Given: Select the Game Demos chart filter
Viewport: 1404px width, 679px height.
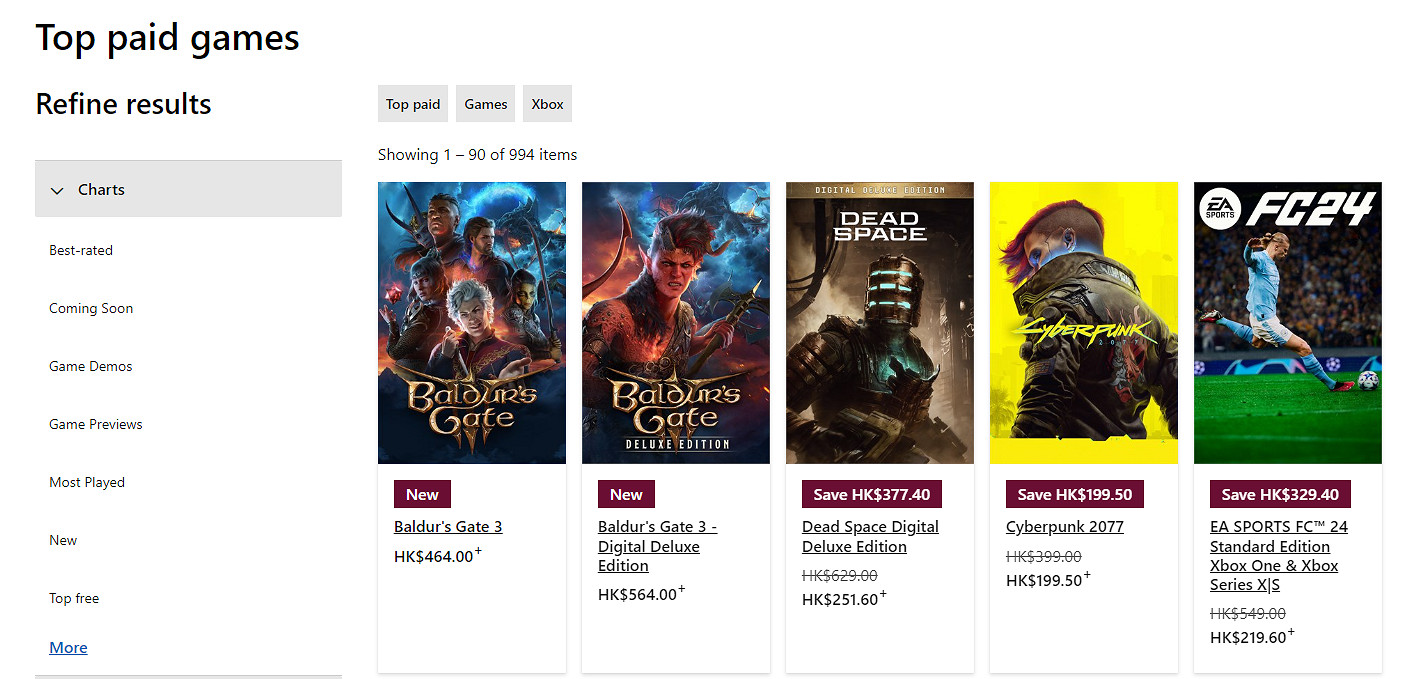Looking at the screenshot, I should (x=90, y=366).
